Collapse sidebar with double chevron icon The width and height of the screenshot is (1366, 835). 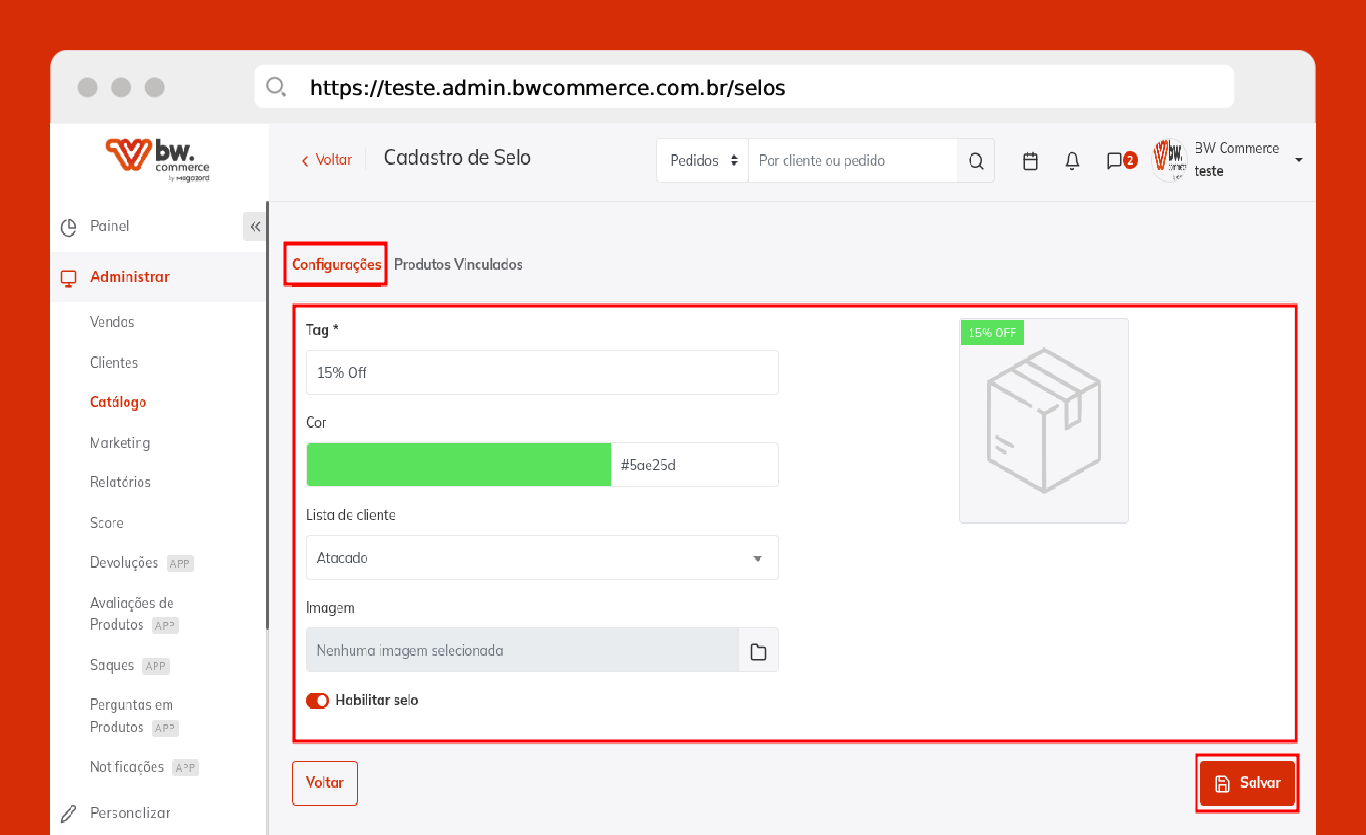coord(255,227)
